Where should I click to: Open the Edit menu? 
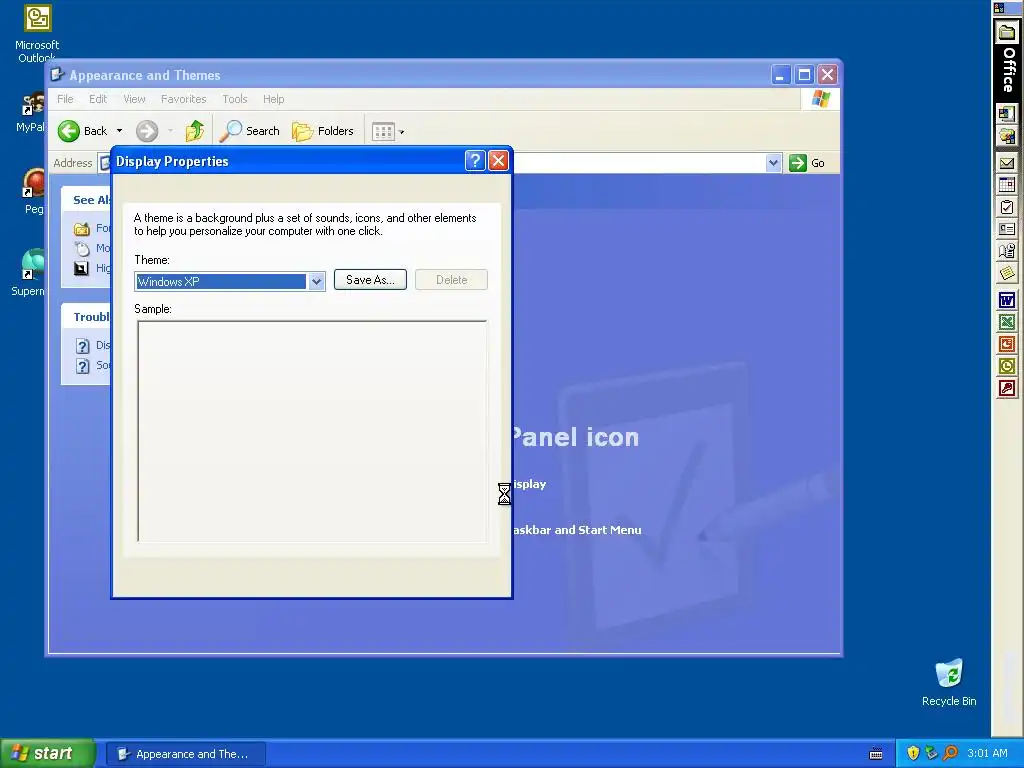(x=98, y=99)
